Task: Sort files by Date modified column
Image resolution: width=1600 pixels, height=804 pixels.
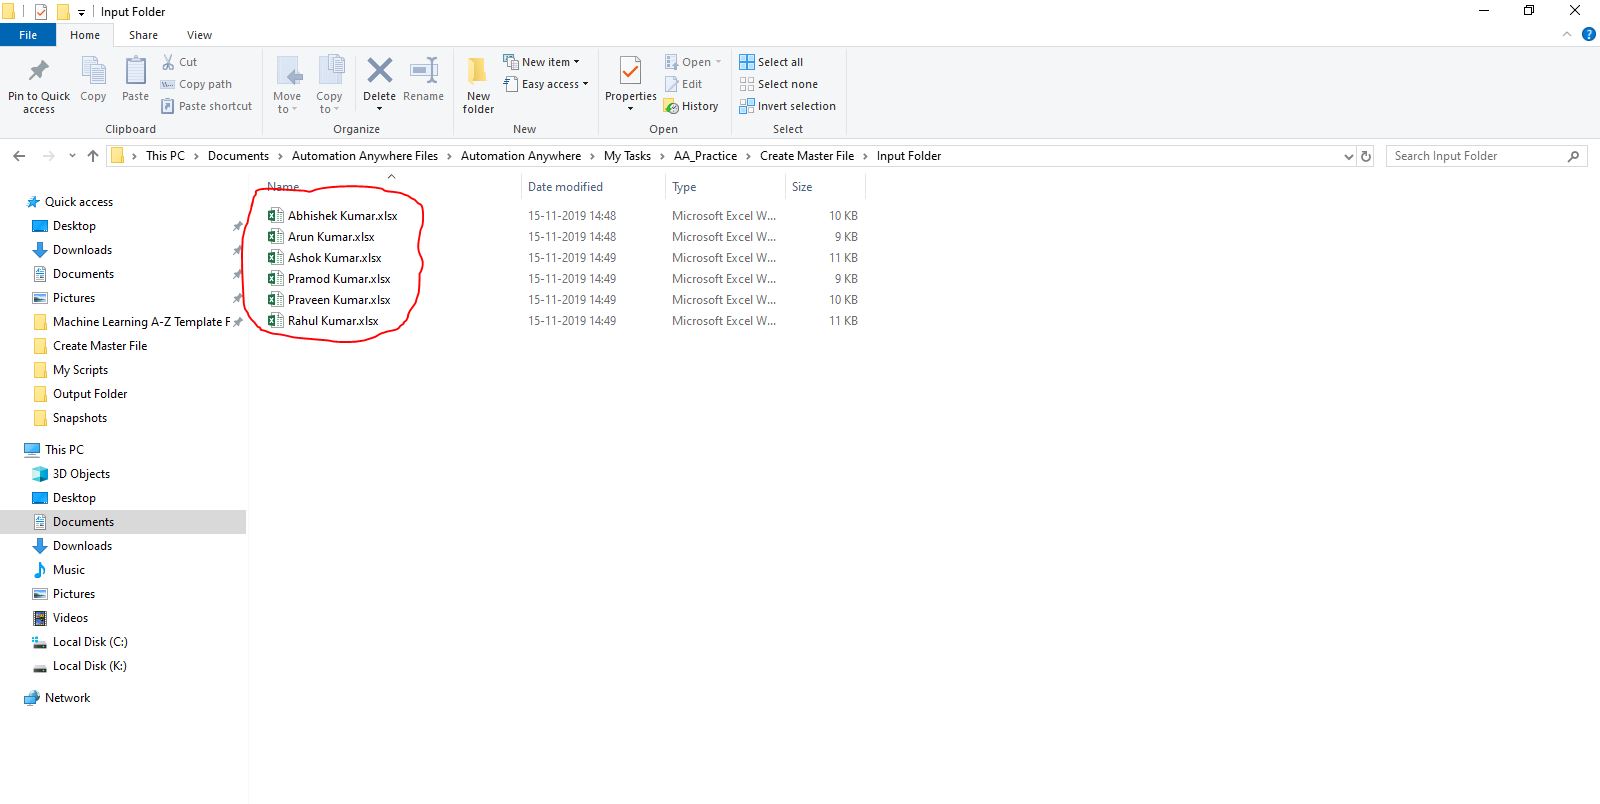Action: coord(565,187)
